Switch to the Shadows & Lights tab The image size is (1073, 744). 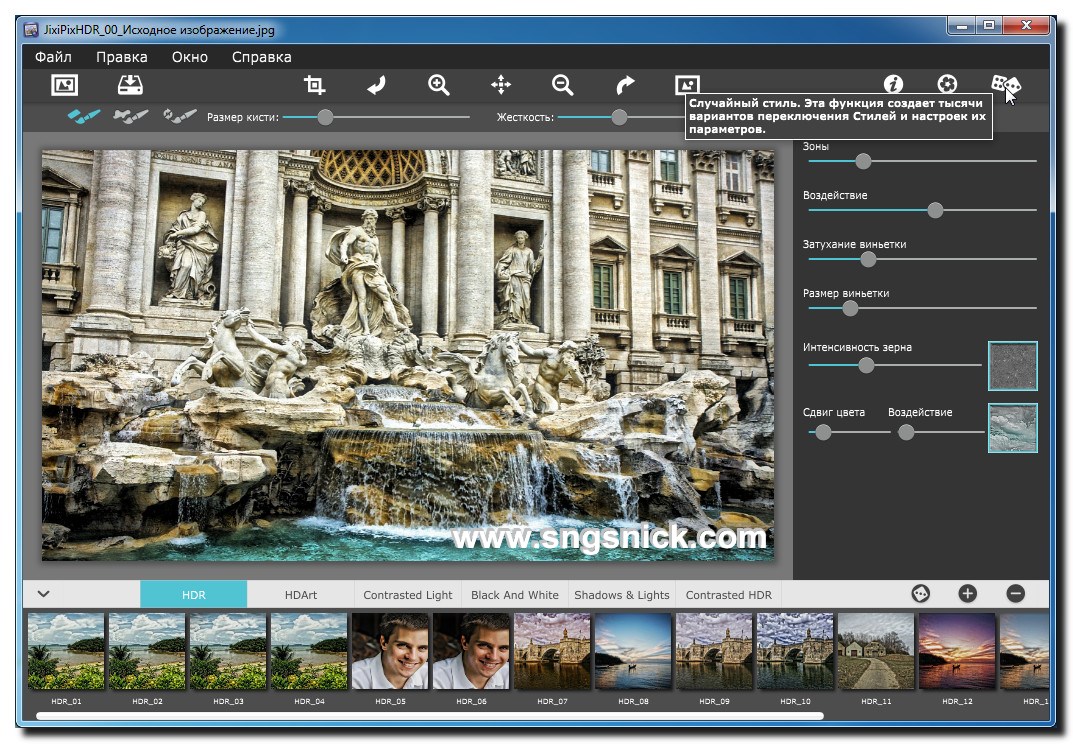(621, 595)
